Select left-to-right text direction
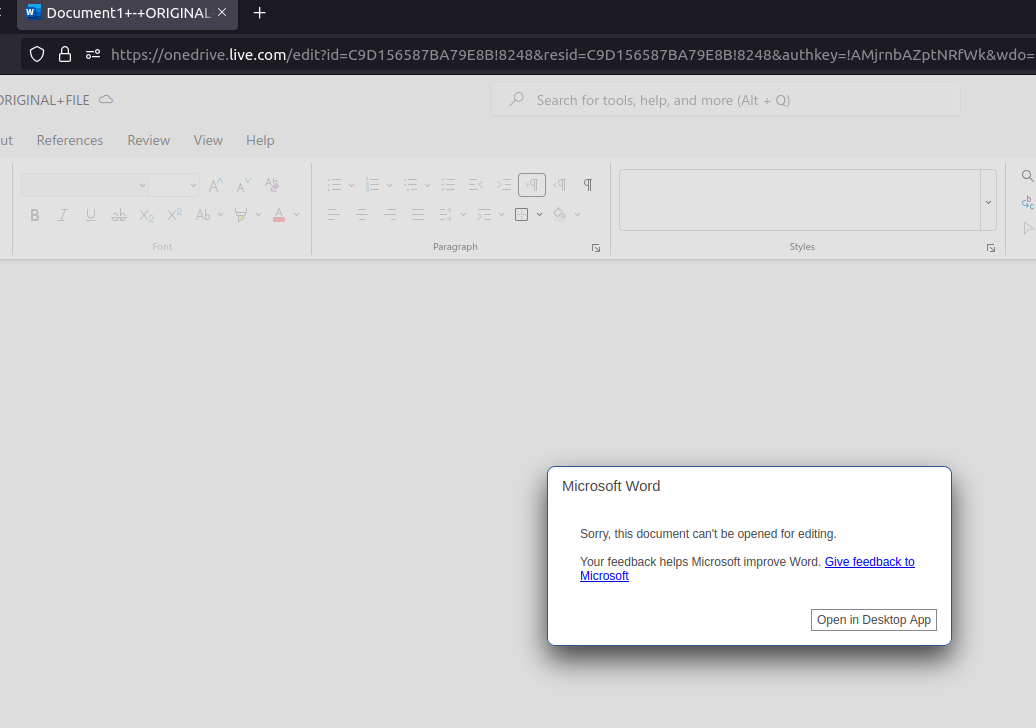Image resolution: width=1036 pixels, height=728 pixels. (532, 185)
